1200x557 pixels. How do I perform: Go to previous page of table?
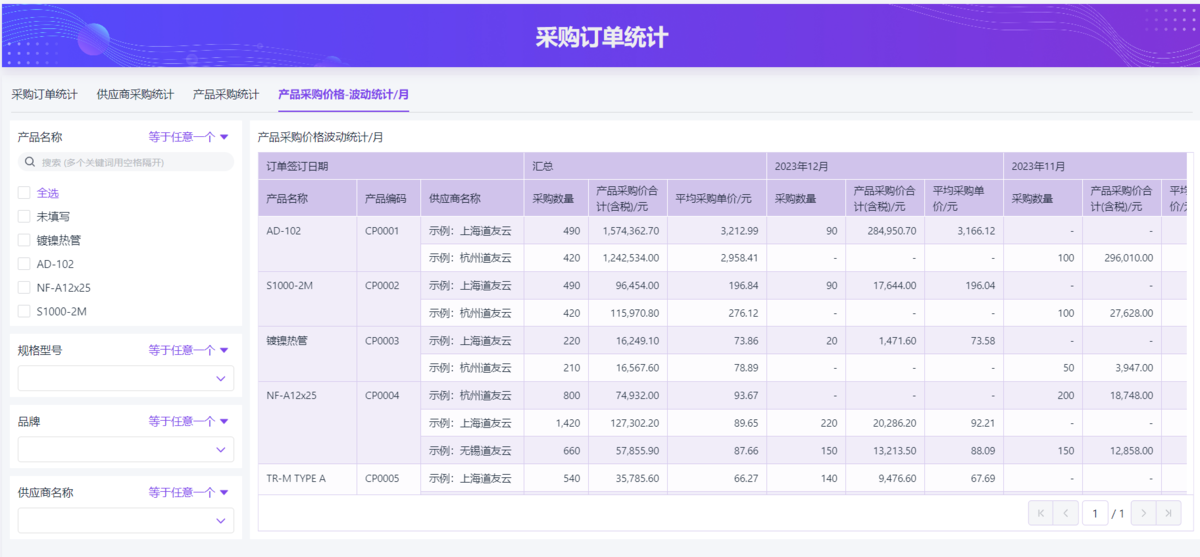click(1066, 513)
